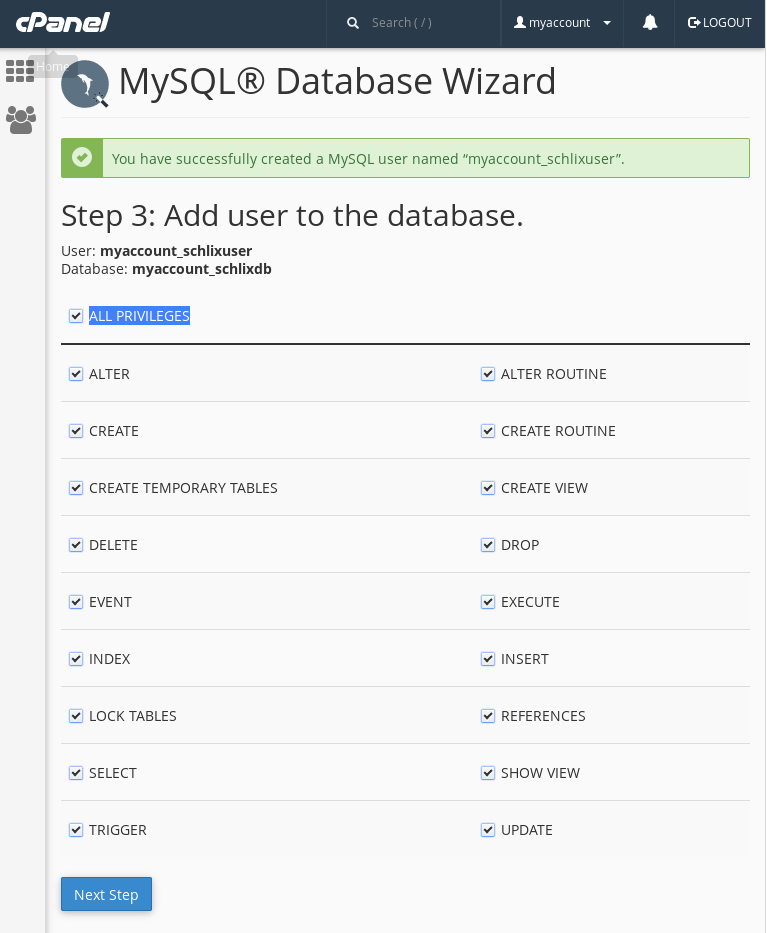The image size is (767, 933).
Task: Uncheck the ALTER ROUTINE privilege
Action: click(488, 374)
